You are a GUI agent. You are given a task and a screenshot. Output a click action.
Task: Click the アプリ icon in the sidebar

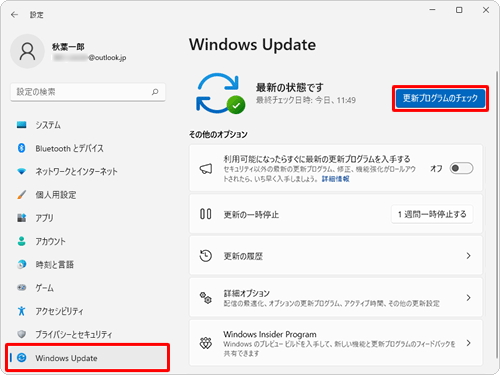[x=22, y=218]
